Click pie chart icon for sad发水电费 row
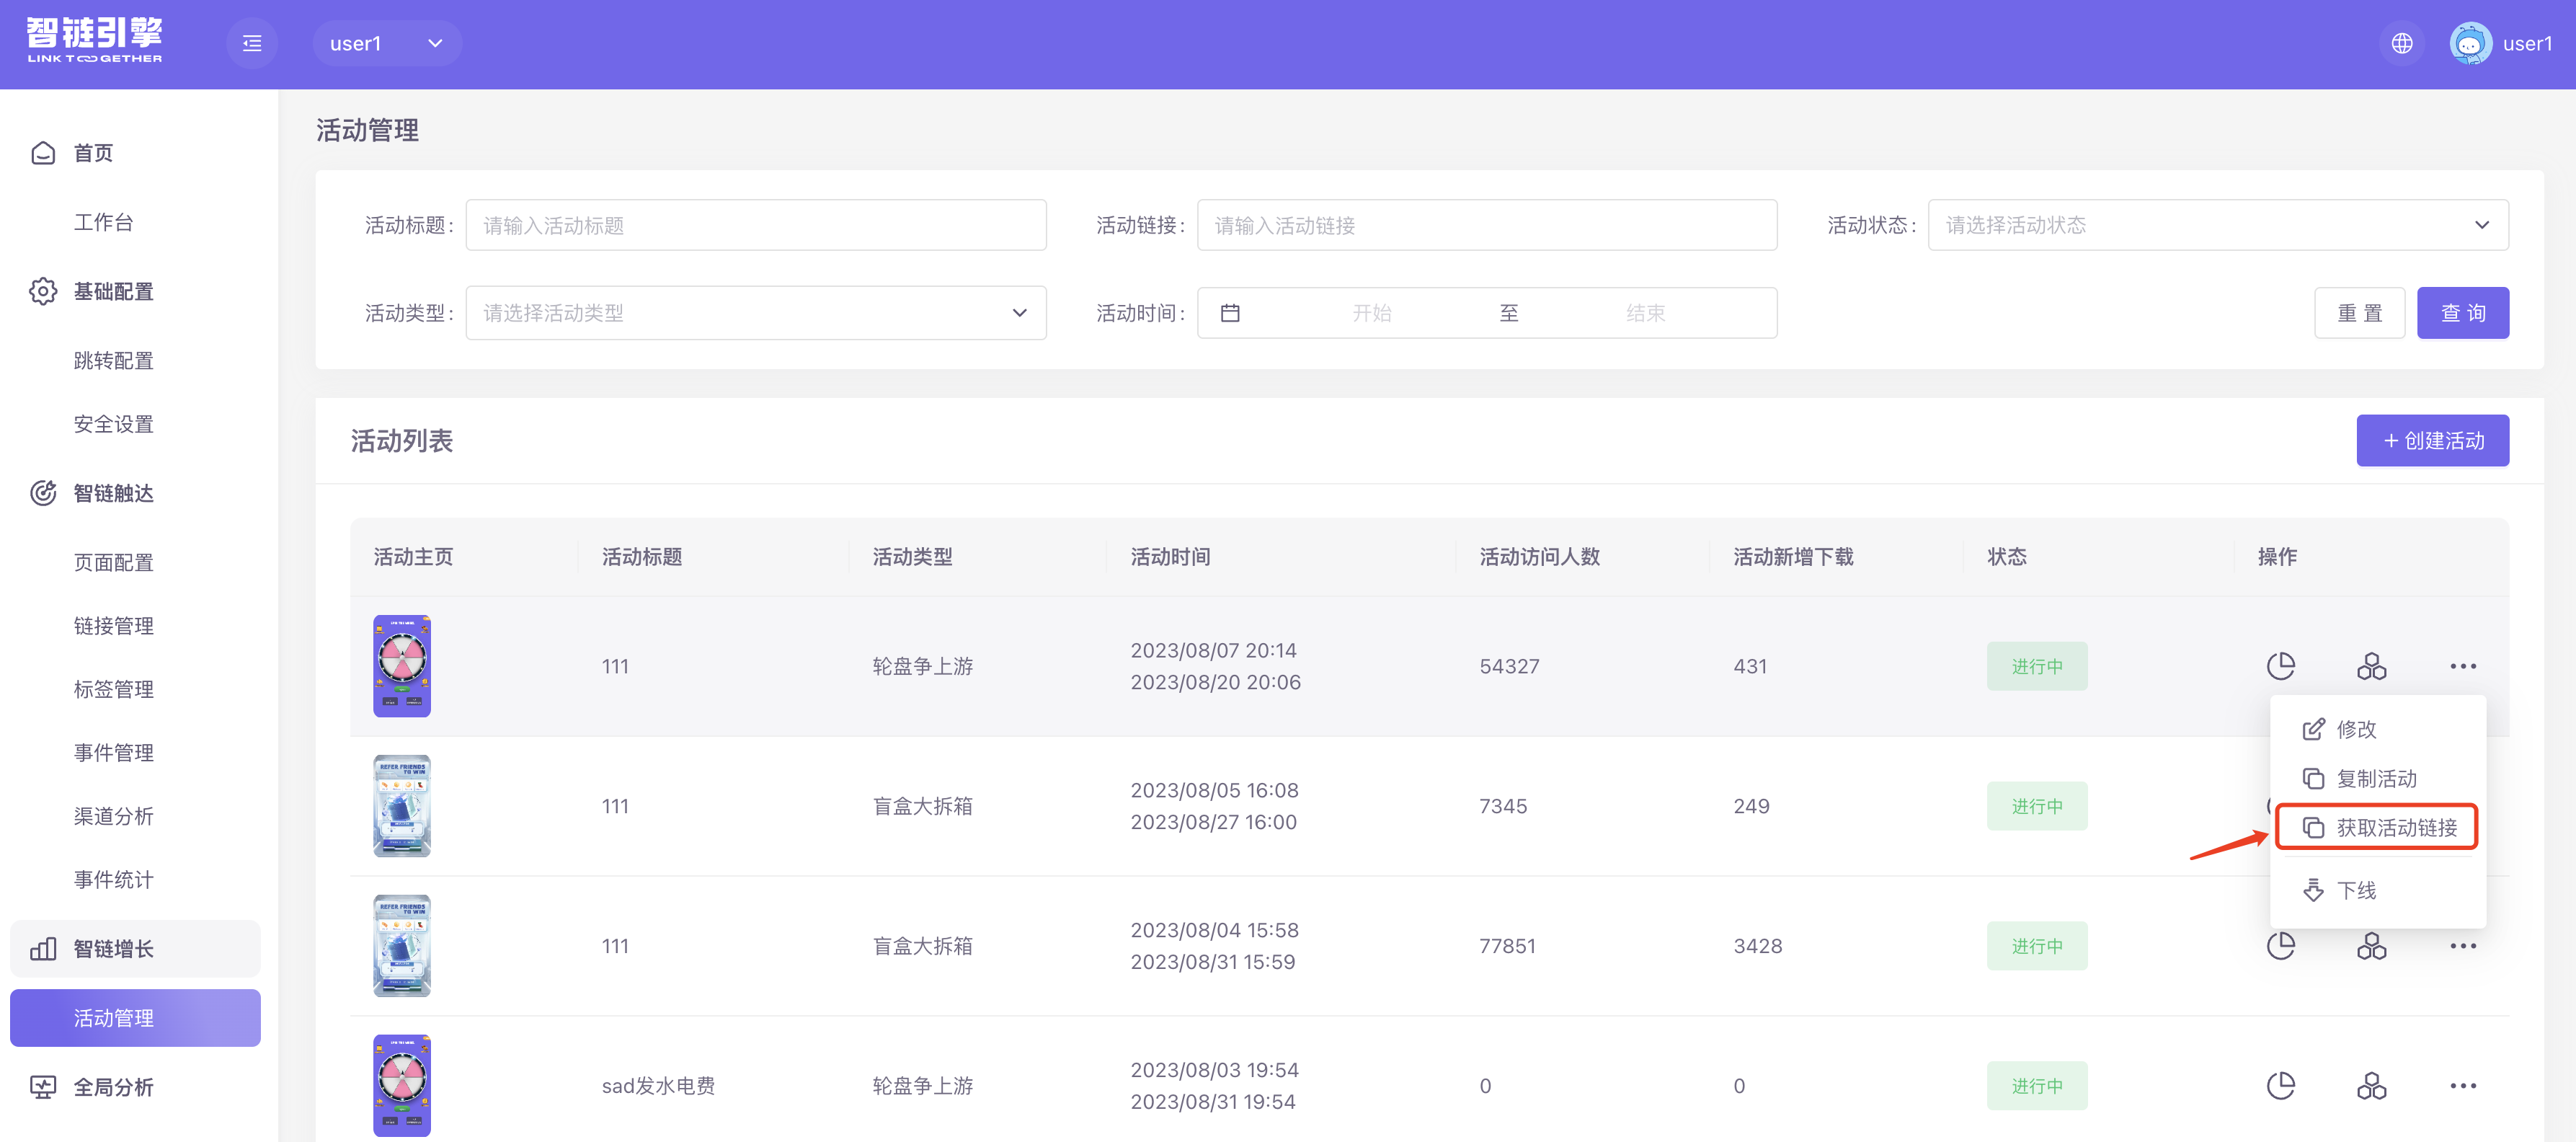Image resolution: width=2576 pixels, height=1142 pixels. 2280,1086
